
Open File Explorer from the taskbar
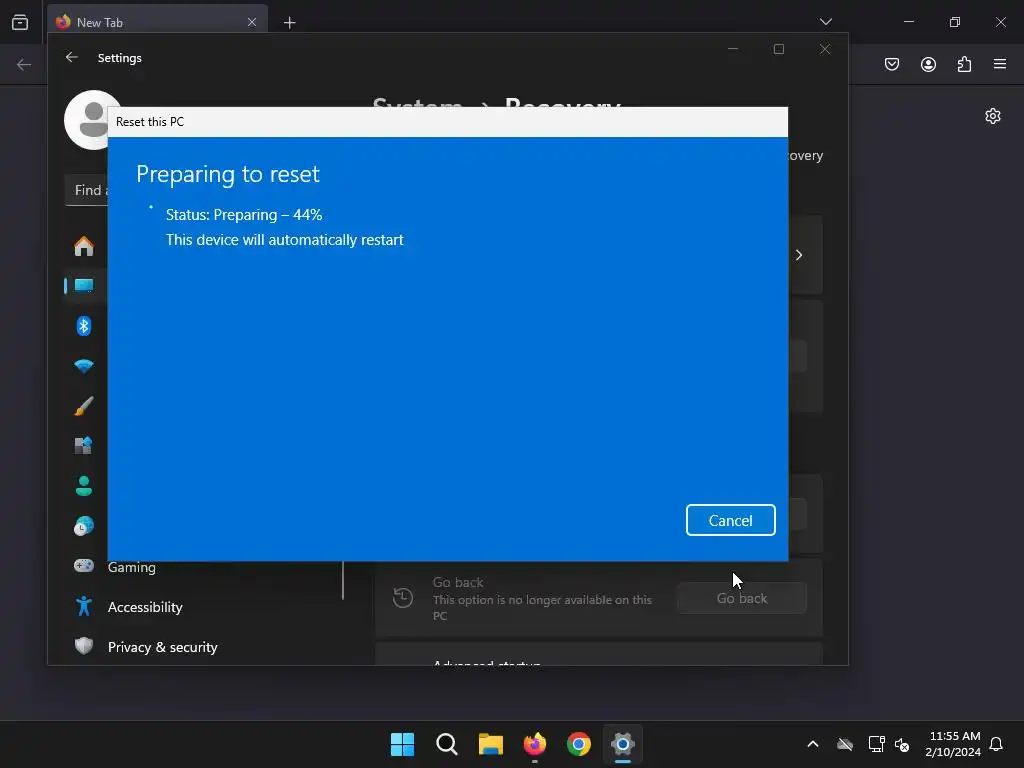coord(490,744)
